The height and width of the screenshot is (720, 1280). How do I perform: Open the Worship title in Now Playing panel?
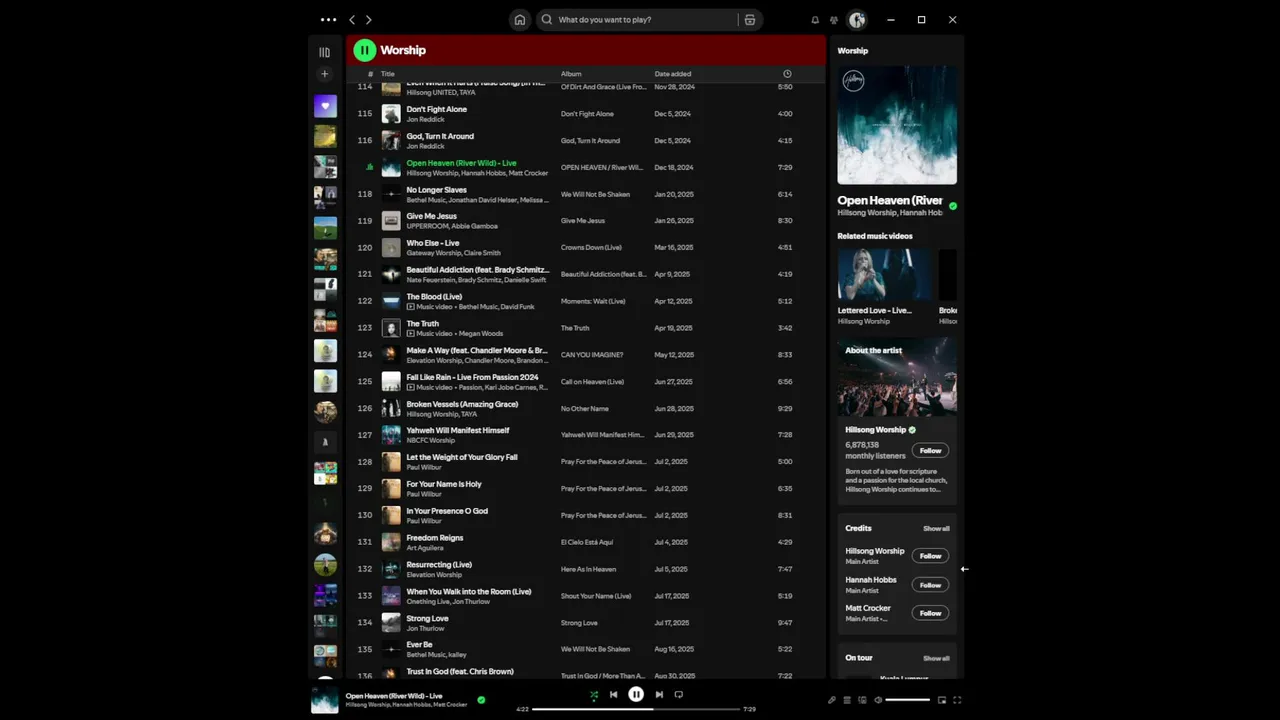click(853, 51)
